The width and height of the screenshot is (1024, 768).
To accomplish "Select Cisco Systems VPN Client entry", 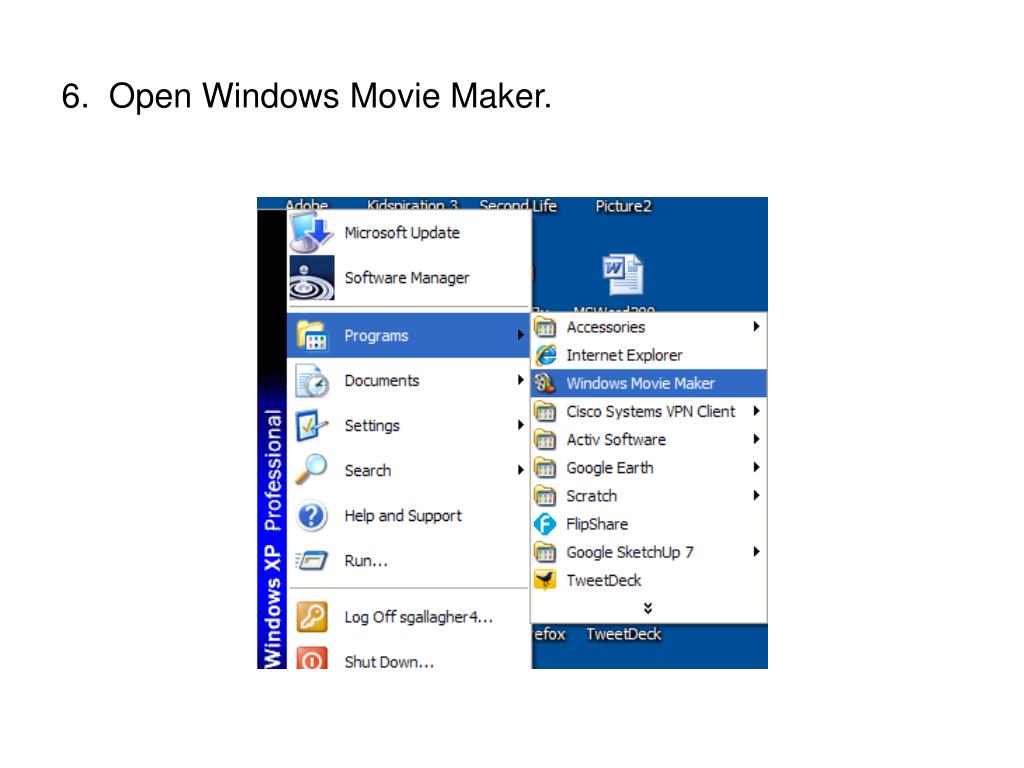I will (648, 411).
